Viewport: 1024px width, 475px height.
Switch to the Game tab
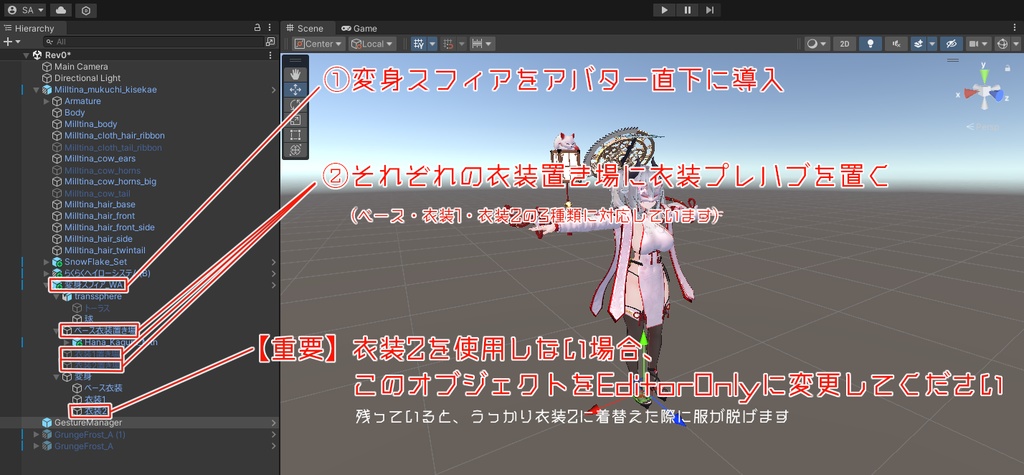[x=360, y=28]
